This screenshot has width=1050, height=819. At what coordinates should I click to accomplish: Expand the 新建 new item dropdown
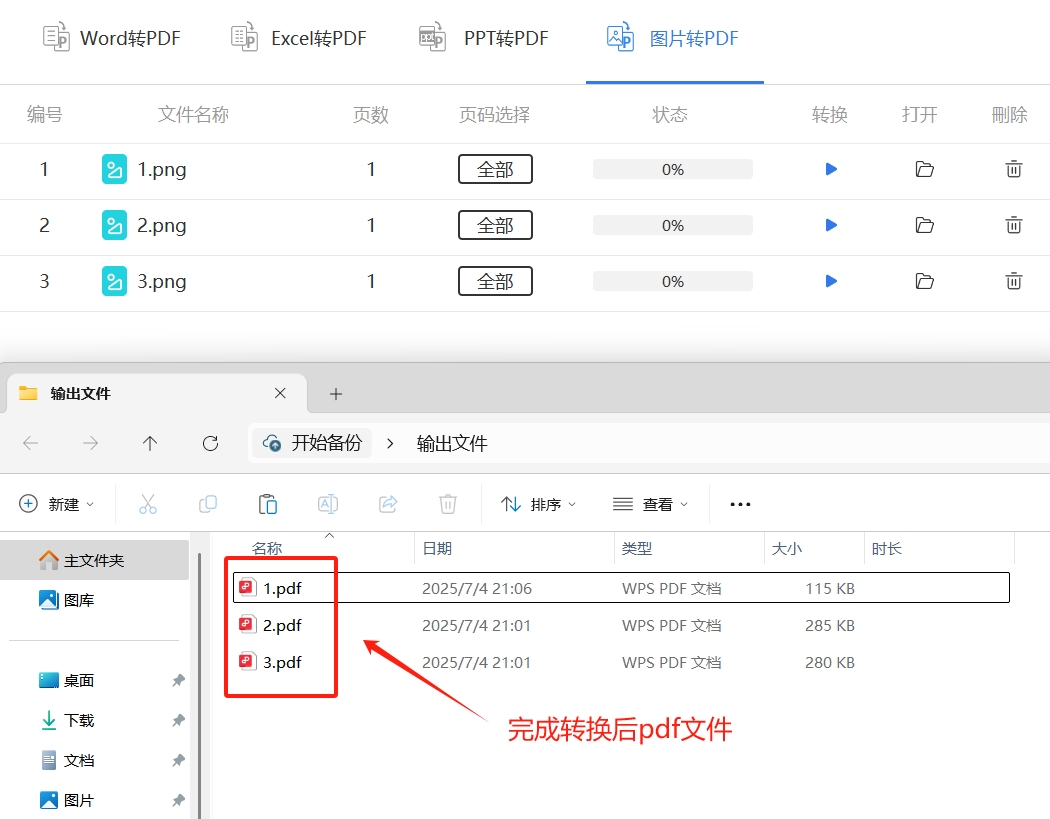[x=57, y=504]
